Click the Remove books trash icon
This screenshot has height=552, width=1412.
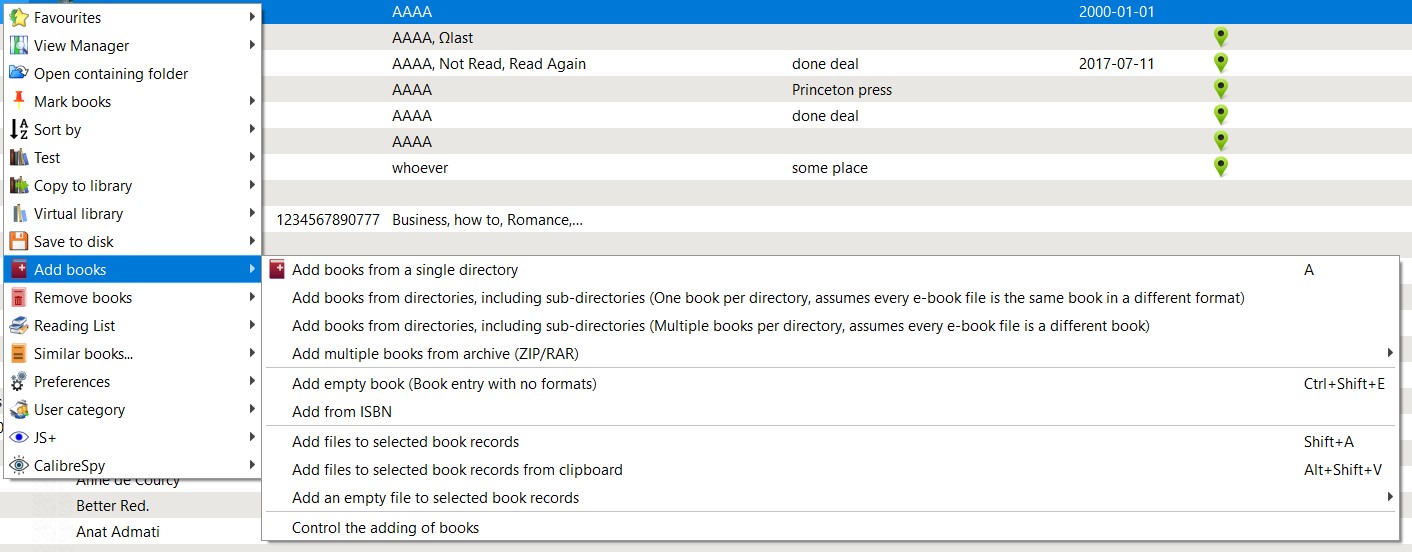click(18, 297)
